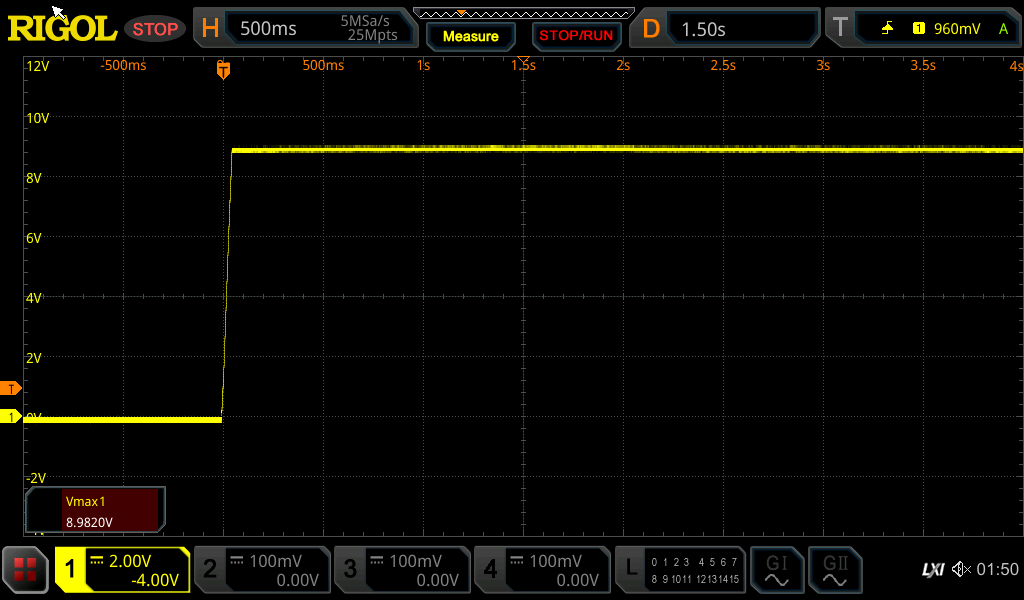Open the red main menu grid icon
Screen dimensions: 1024x600
pyautogui.click(x=24, y=570)
